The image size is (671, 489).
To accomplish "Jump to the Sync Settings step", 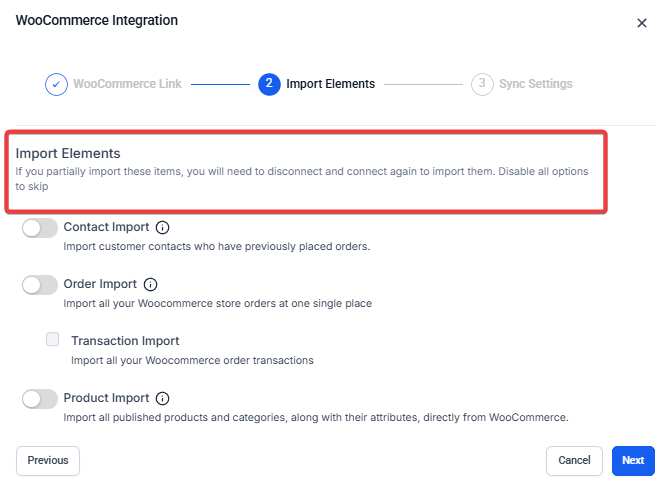I will coord(538,84).
